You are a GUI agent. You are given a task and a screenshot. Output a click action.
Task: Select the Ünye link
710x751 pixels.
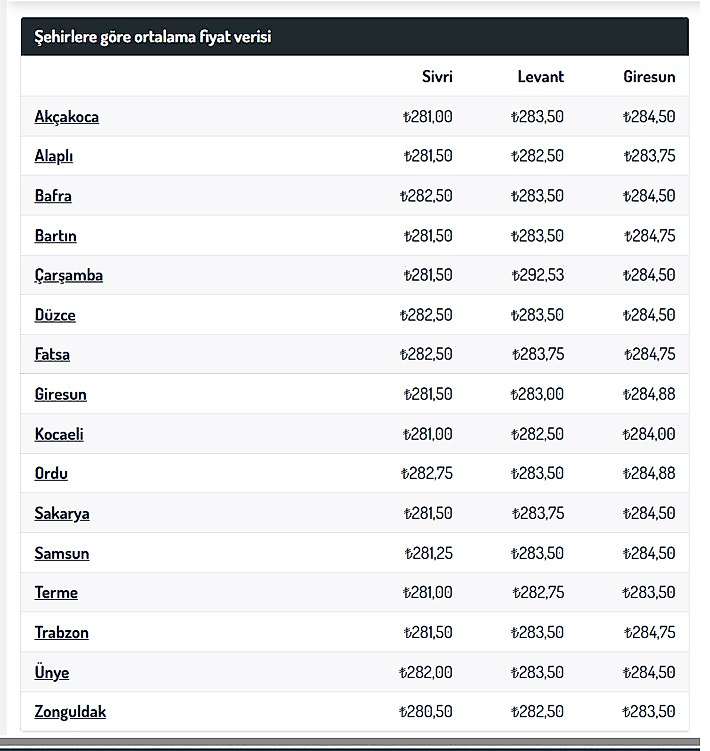point(52,672)
